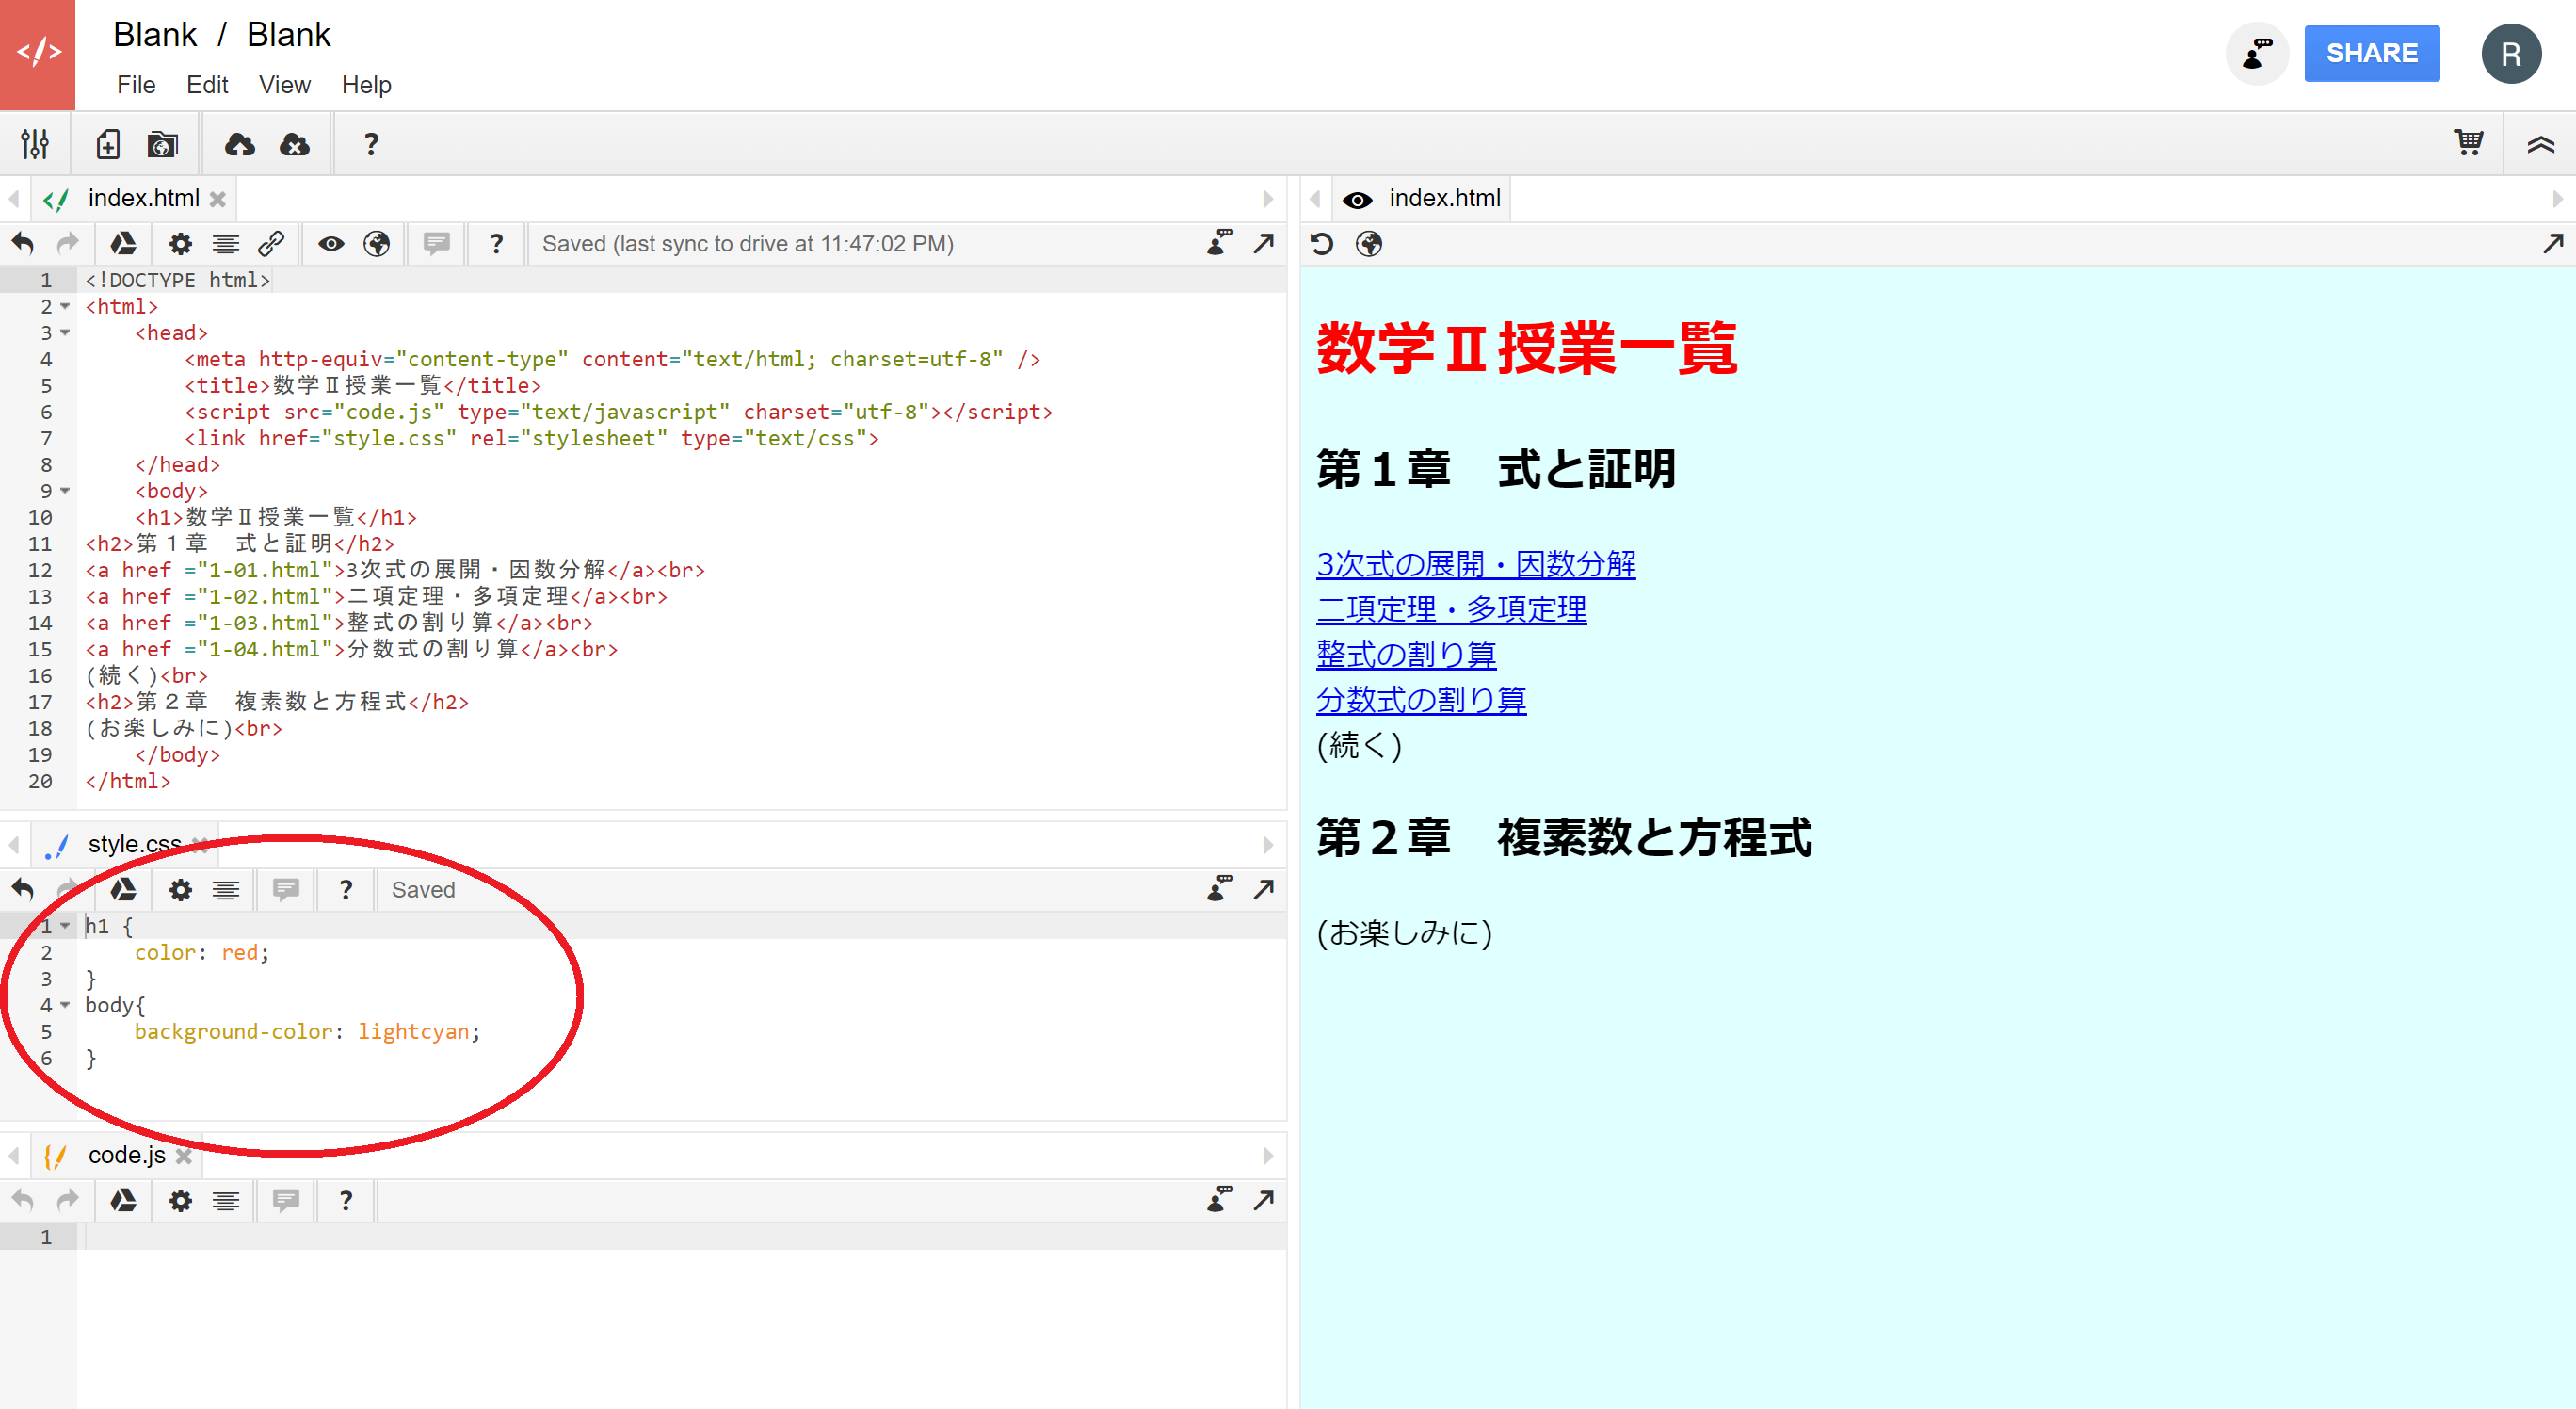Screen dimensions: 2576x1409
Task: Click the chat collaborator icon near SHARE
Action: coord(2257,53)
